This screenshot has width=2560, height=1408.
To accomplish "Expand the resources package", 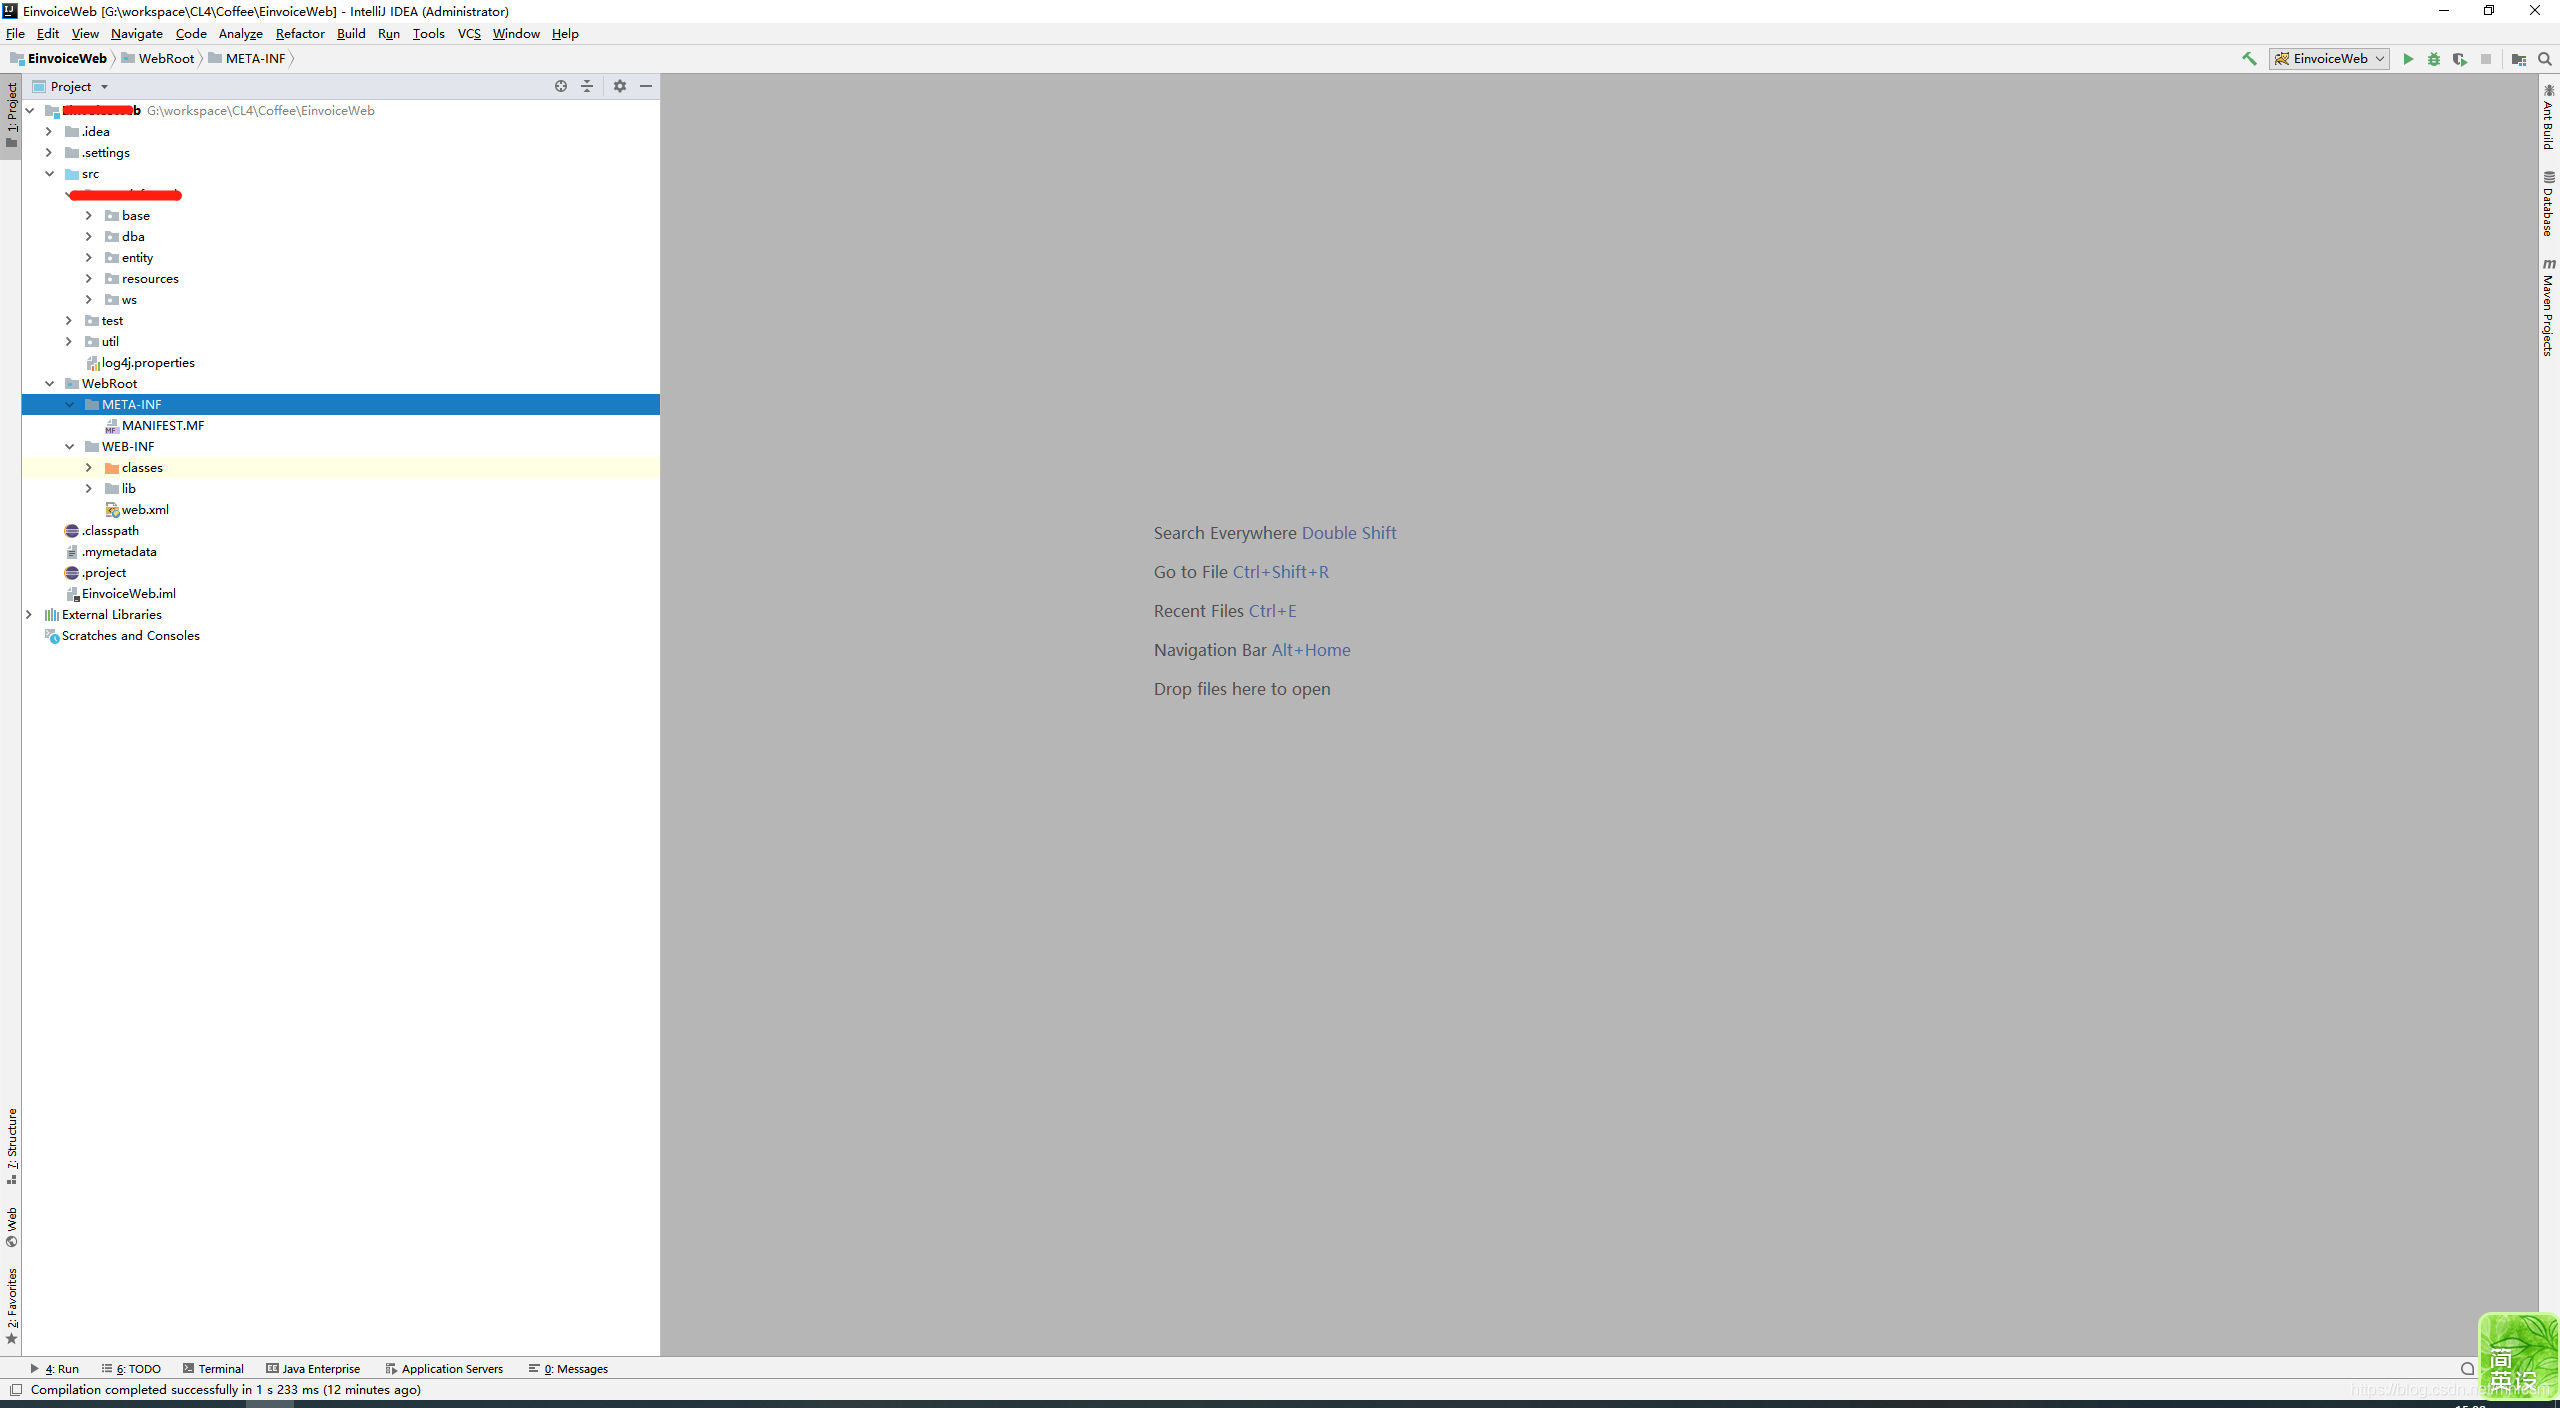I will (x=89, y=279).
